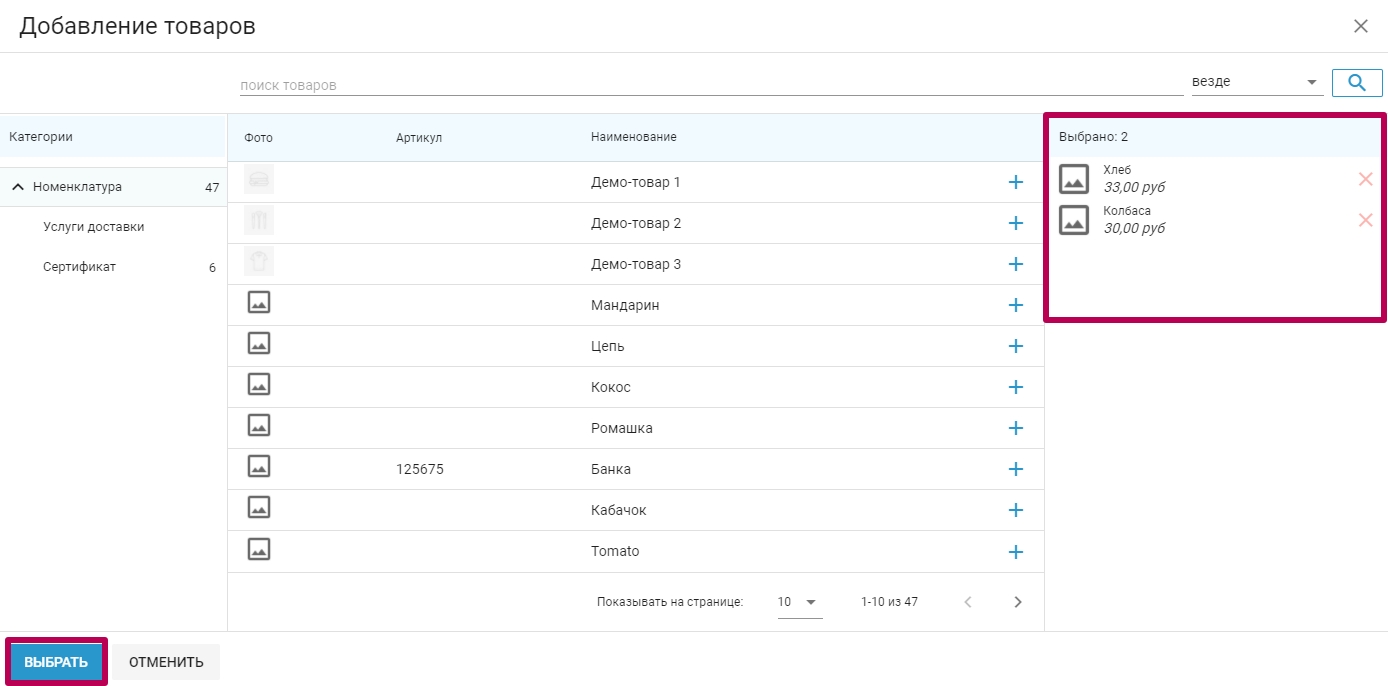The height and width of the screenshot is (686, 1388).
Task: Open photo thumbnail of Демо-товар 3
Action: (x=259, y=261)
